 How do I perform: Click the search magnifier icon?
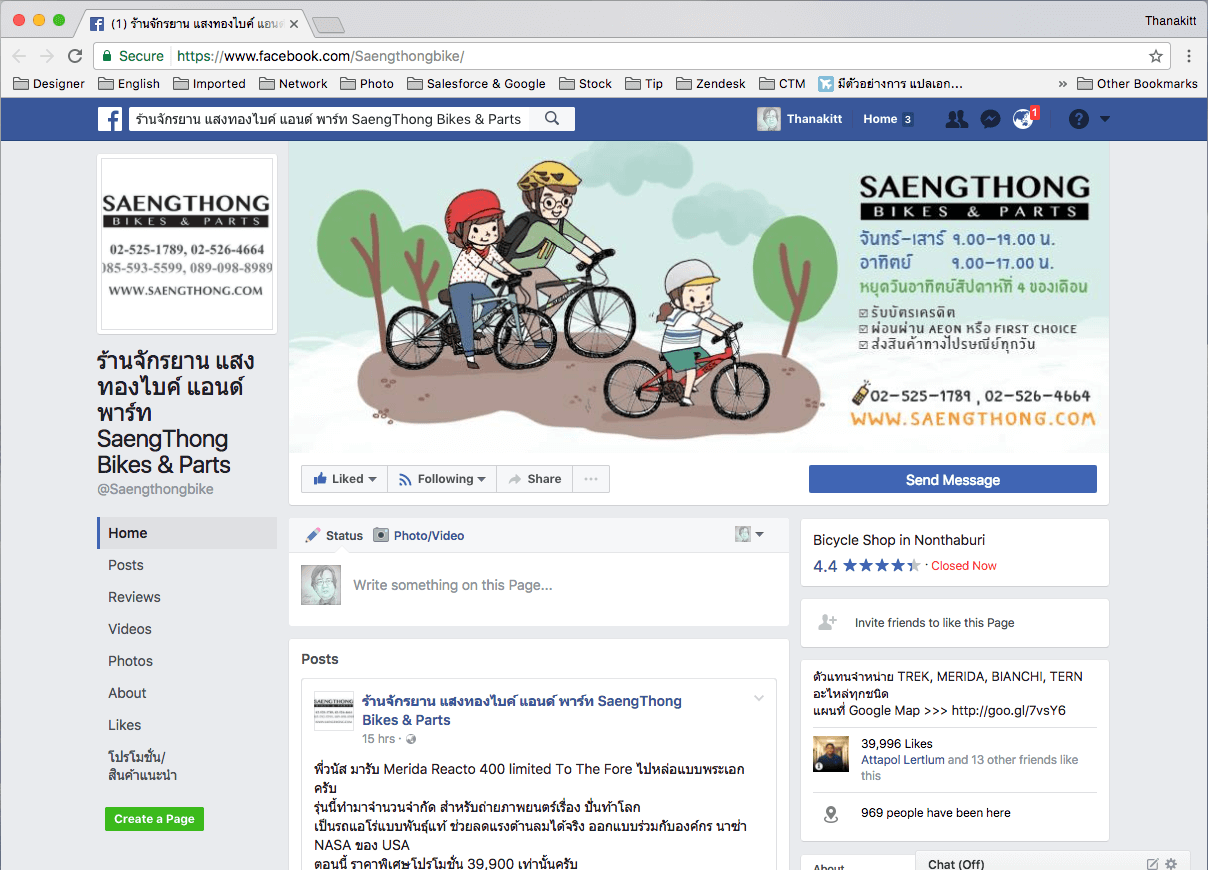[552, 119]
